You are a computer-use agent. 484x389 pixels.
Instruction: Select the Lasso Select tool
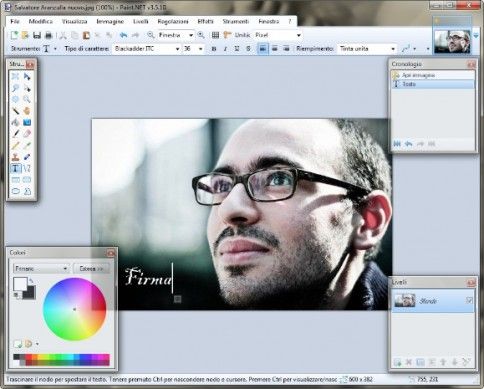pos(15,88)
